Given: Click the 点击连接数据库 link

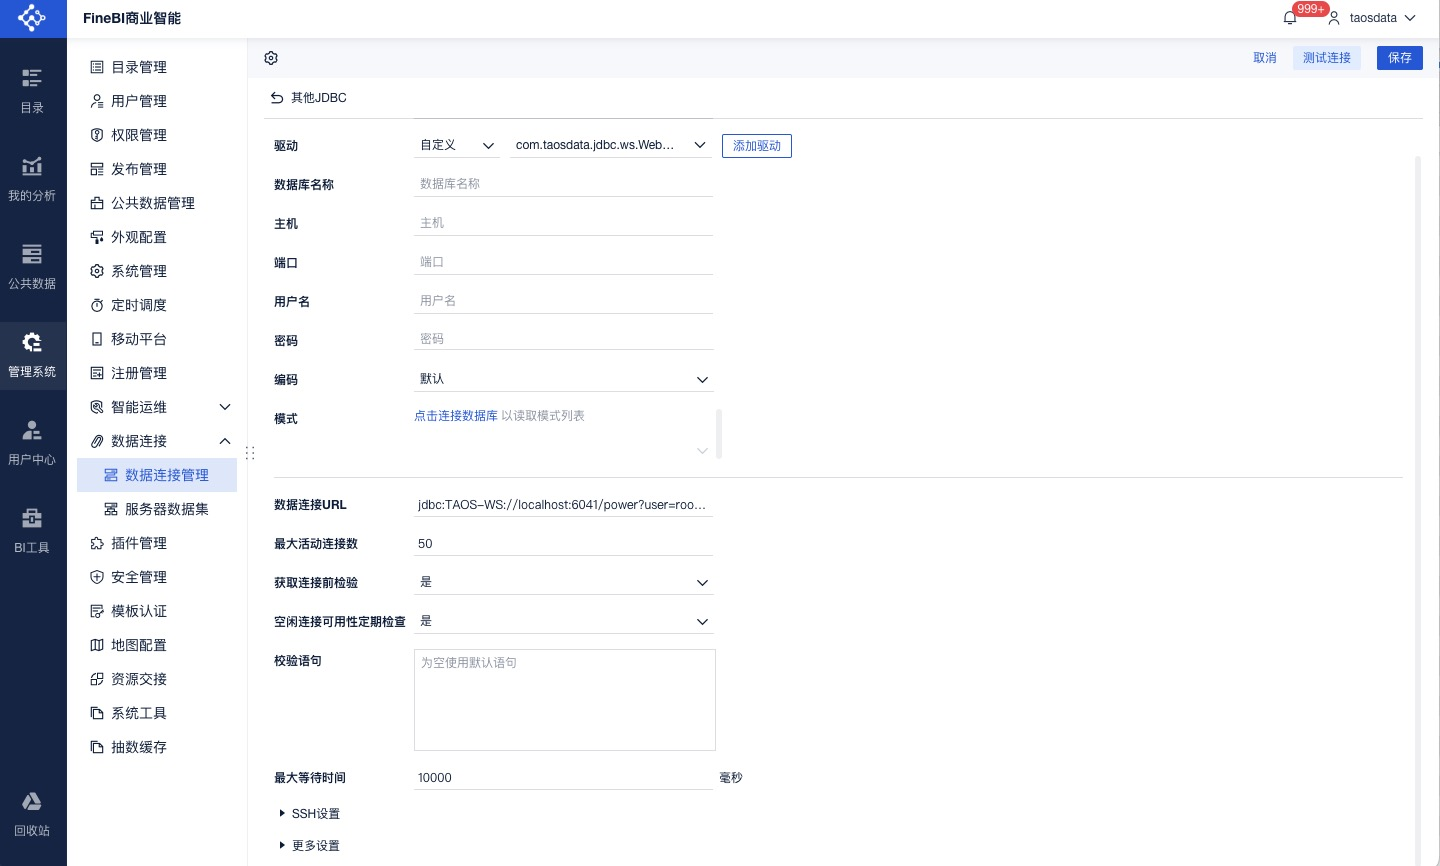Looking at the screenshot, I should point(455,416).
